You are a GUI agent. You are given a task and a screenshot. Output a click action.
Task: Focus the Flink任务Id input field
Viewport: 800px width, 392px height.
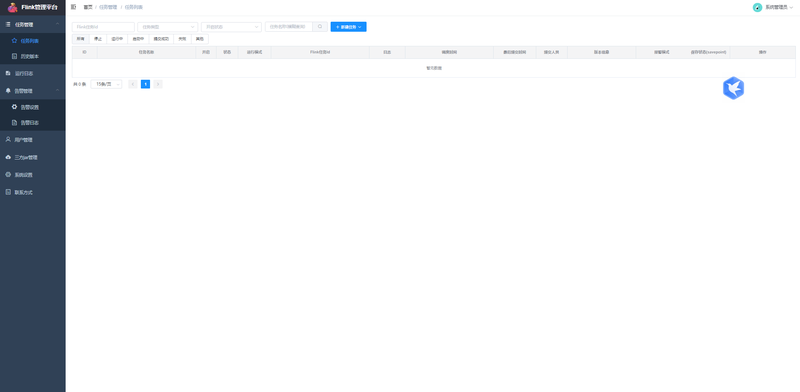click(103, 27)
